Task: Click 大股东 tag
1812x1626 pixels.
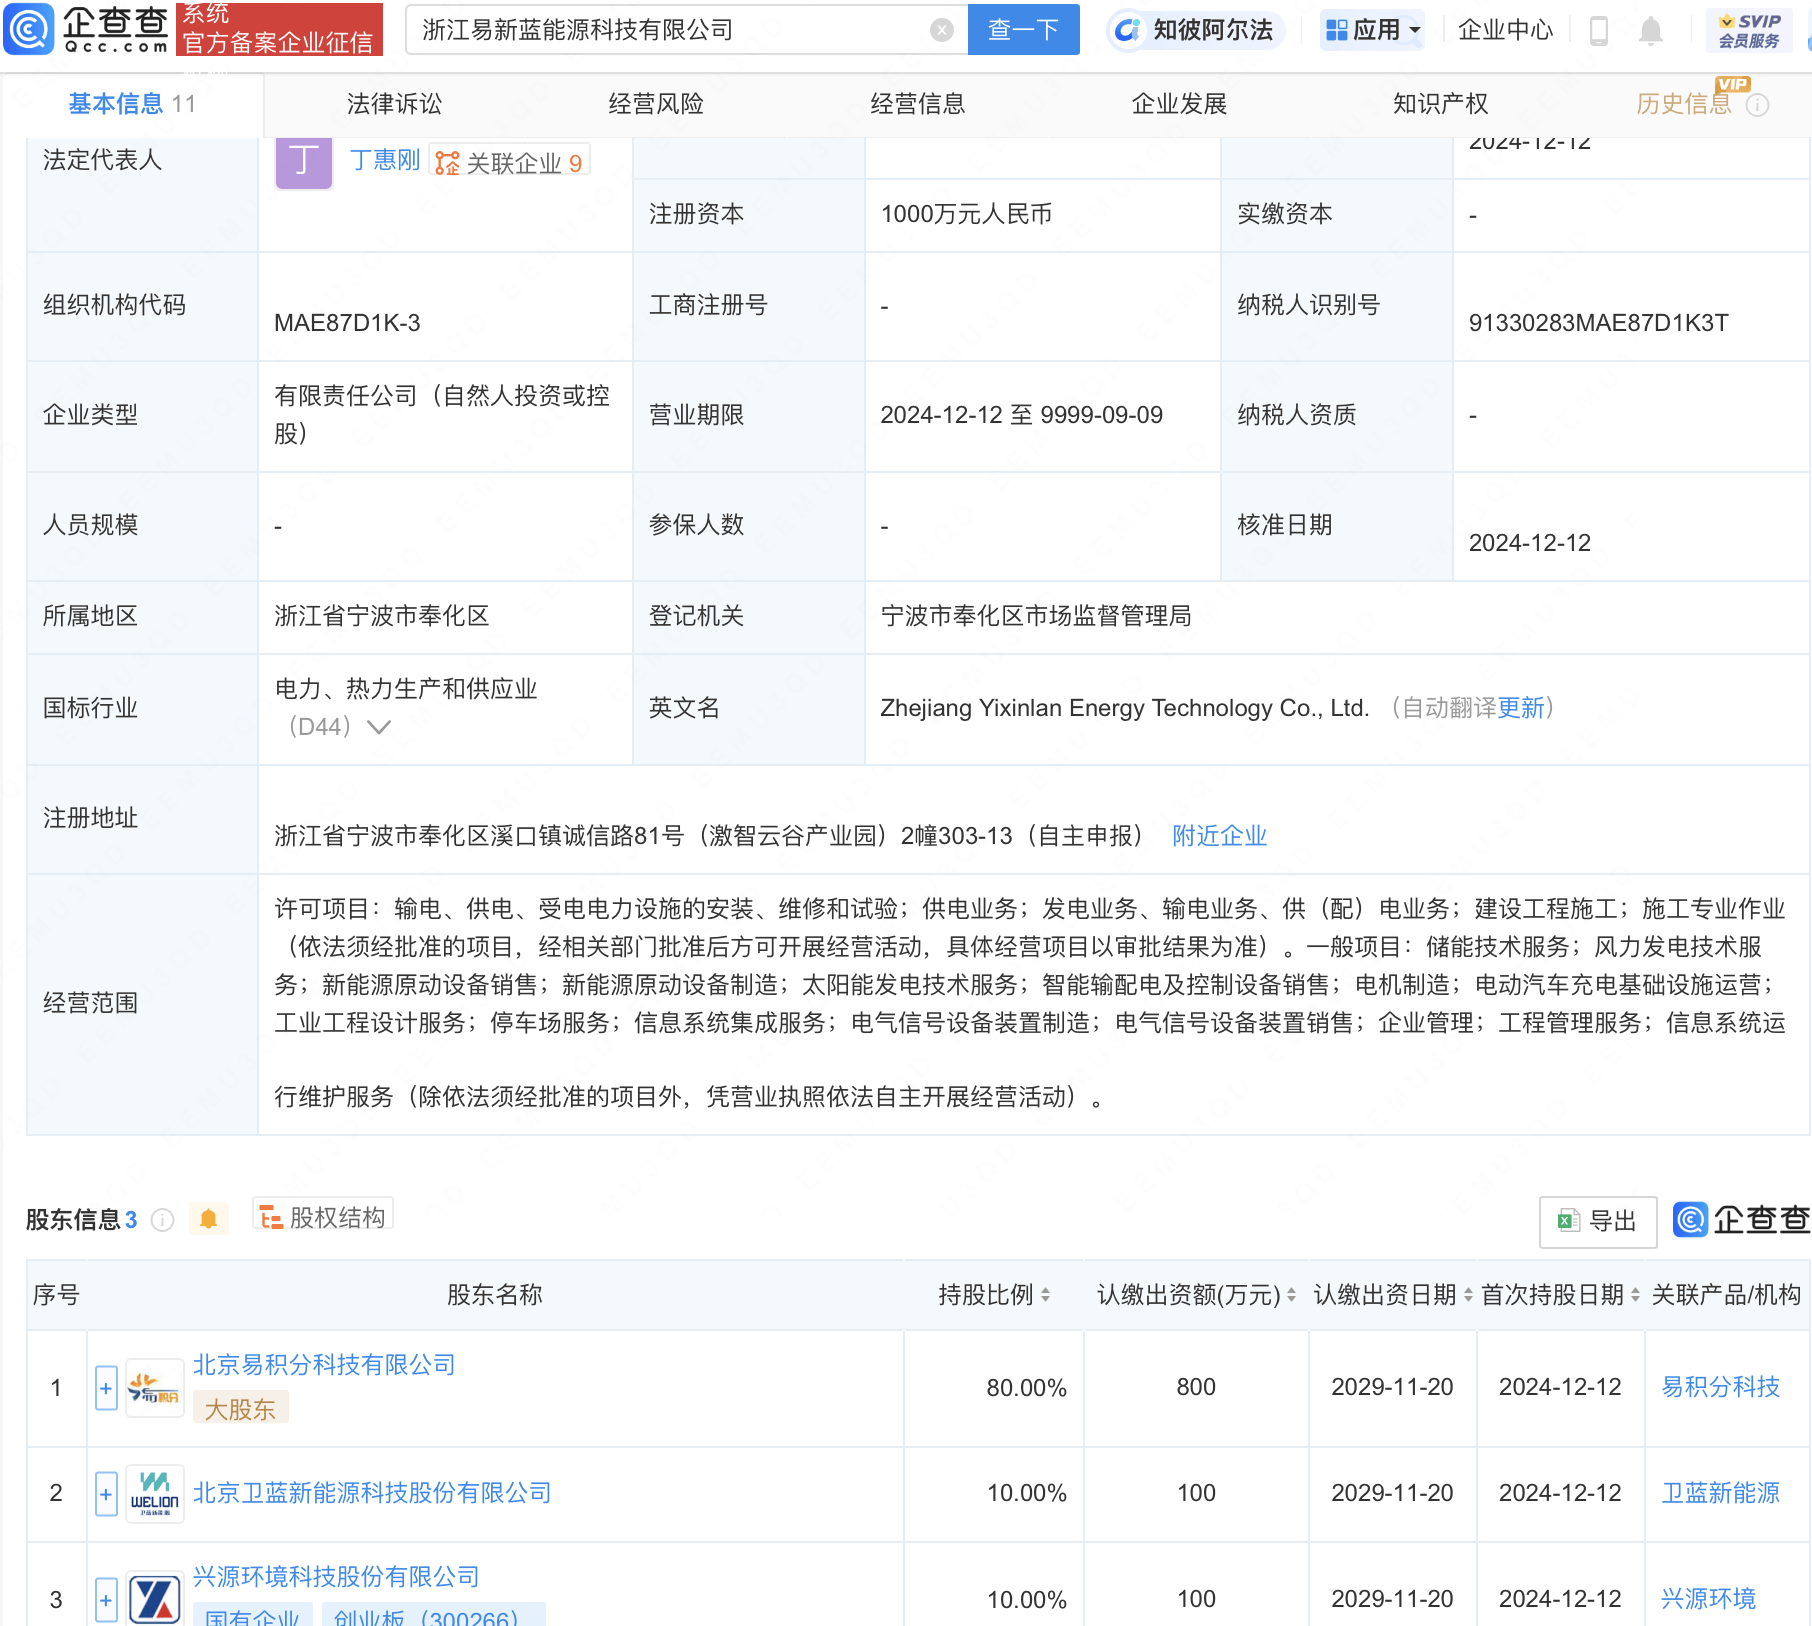Action: coord(240,1409)
